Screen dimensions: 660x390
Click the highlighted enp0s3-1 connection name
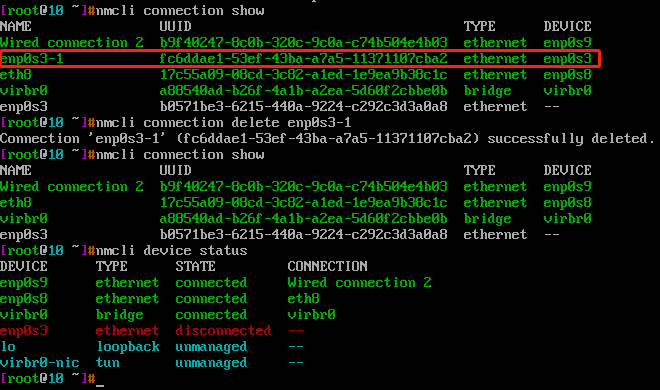click(32, 58)
